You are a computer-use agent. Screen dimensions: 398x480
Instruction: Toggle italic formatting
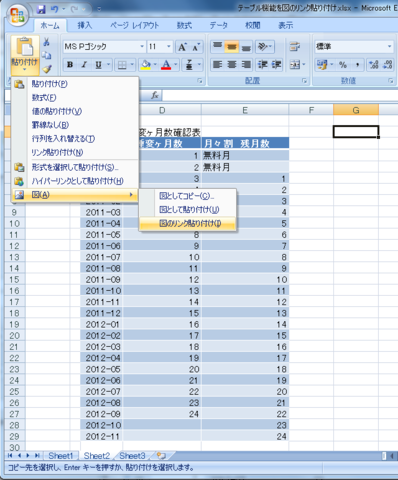point(84,65)
